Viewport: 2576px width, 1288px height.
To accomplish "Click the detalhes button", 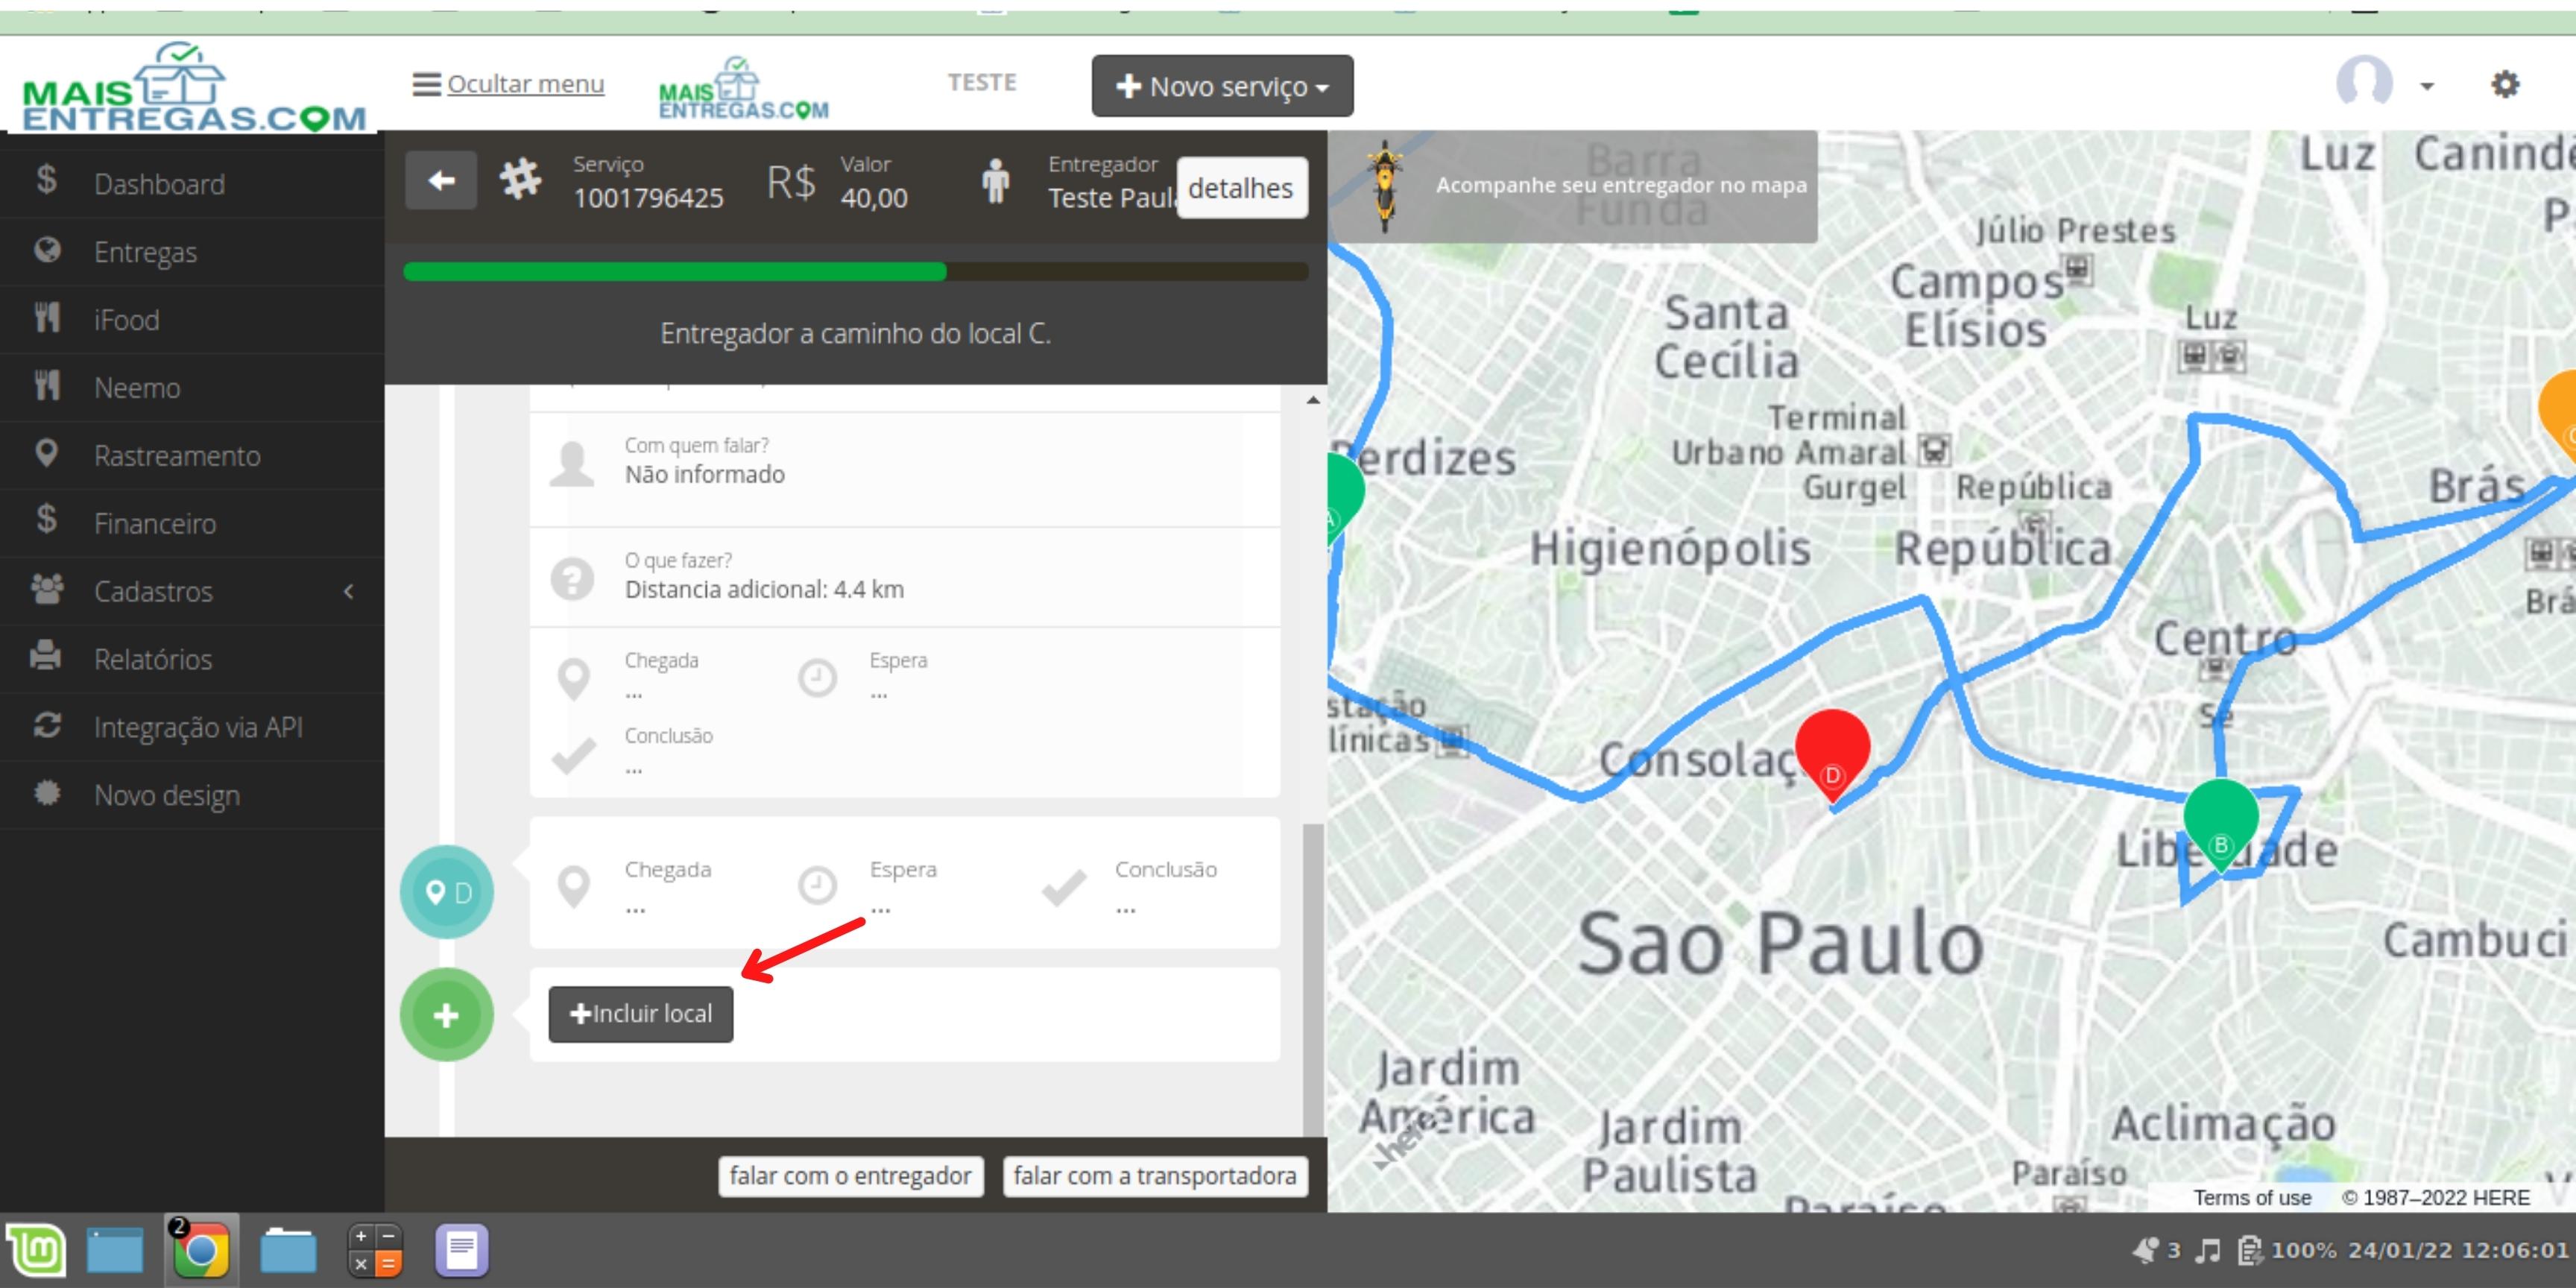I will click(1241, 188).
